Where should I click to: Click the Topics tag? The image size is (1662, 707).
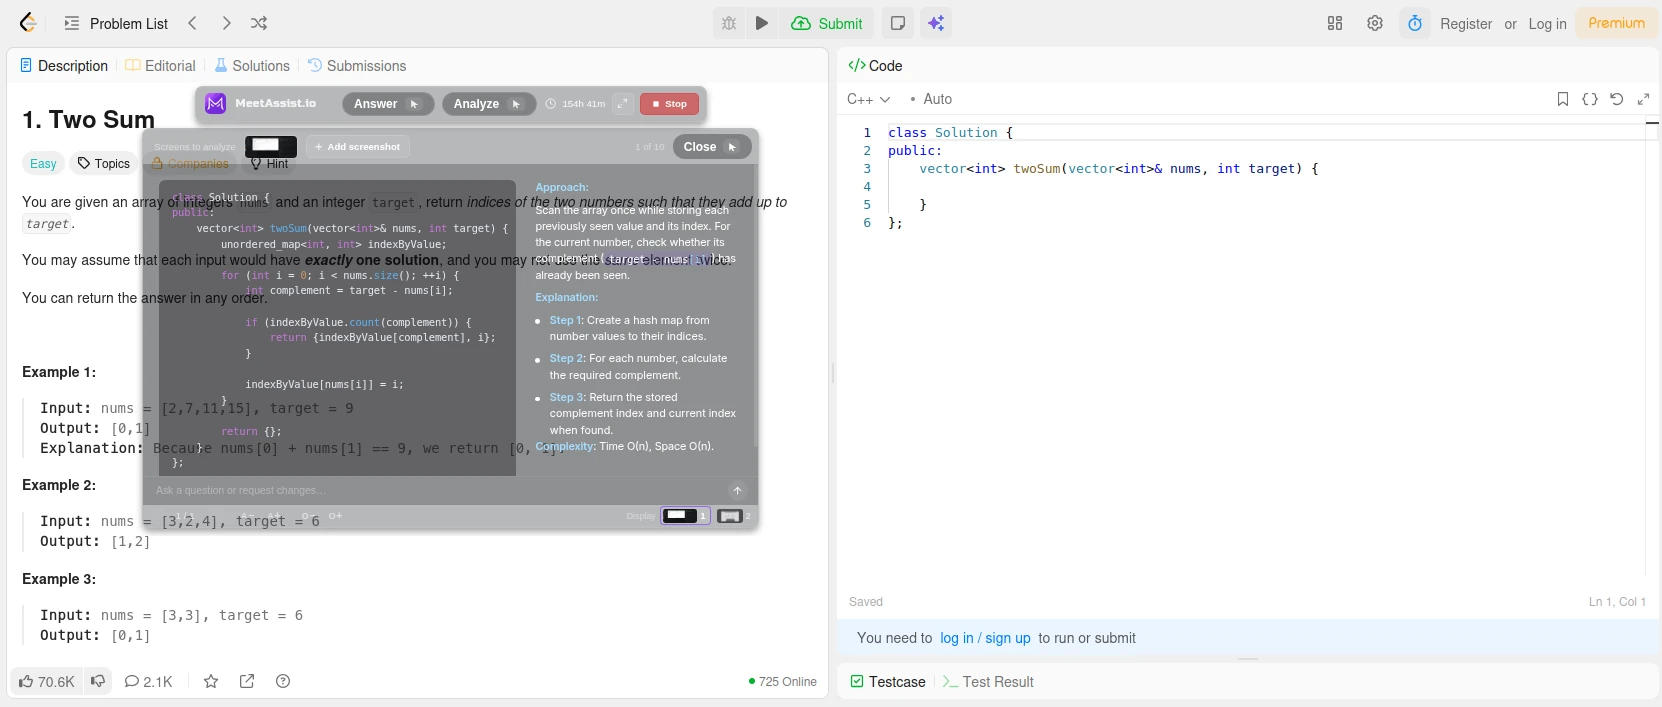pyautogui.click(x=104, y=164)
